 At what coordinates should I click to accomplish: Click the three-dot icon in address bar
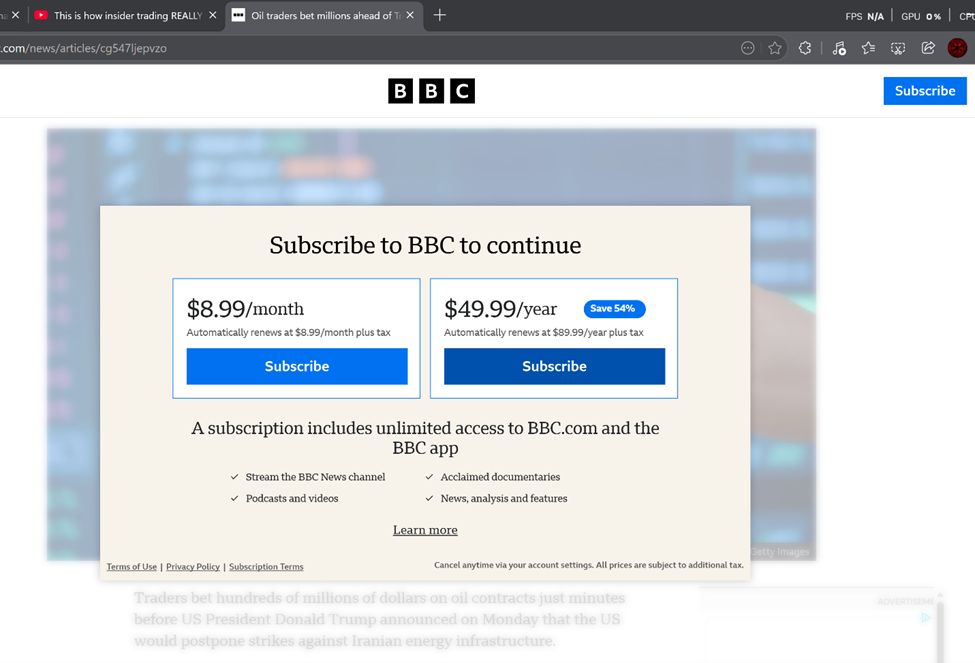click(747, 48)
